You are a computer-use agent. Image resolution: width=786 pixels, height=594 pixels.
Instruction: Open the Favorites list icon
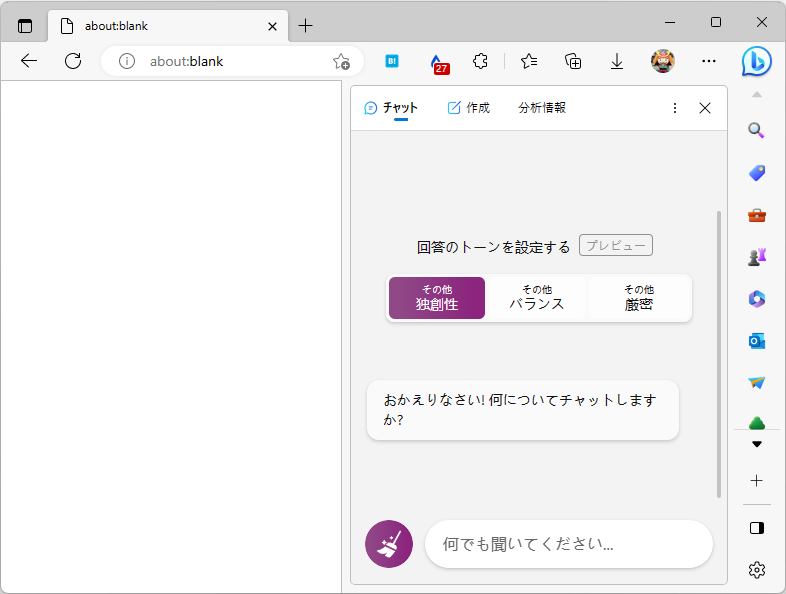529,61
